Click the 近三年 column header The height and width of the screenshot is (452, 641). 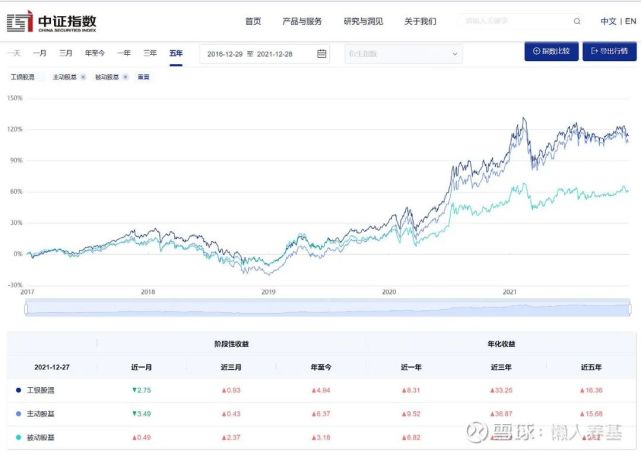coord(501,367)
